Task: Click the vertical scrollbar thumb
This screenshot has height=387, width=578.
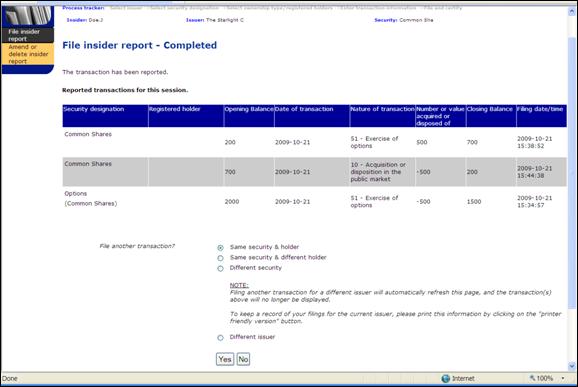Action: 572,173
